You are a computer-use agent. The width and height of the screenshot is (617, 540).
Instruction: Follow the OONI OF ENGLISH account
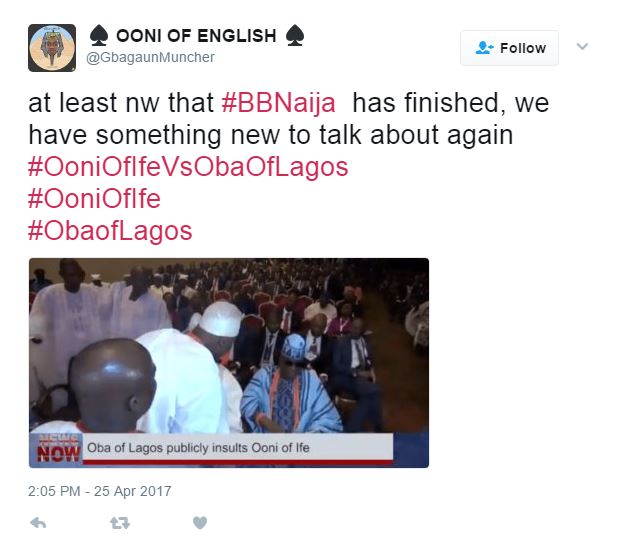click(x=509, y=48)
